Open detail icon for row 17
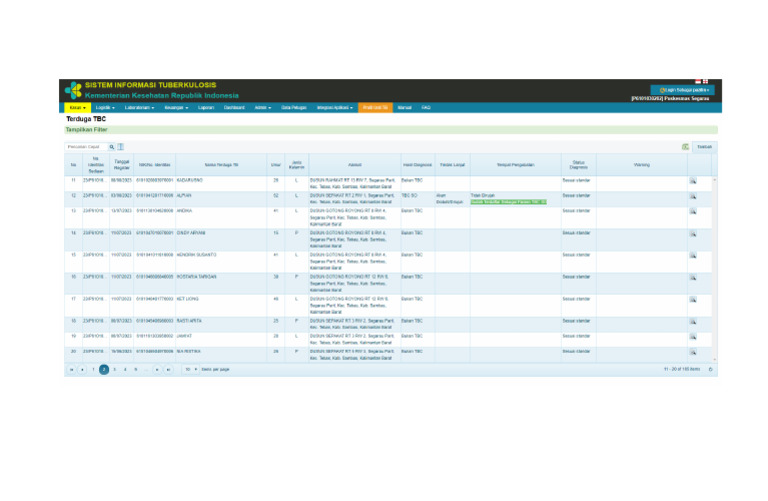This screenshot has height=501, width=768. (x=693, y=300)
